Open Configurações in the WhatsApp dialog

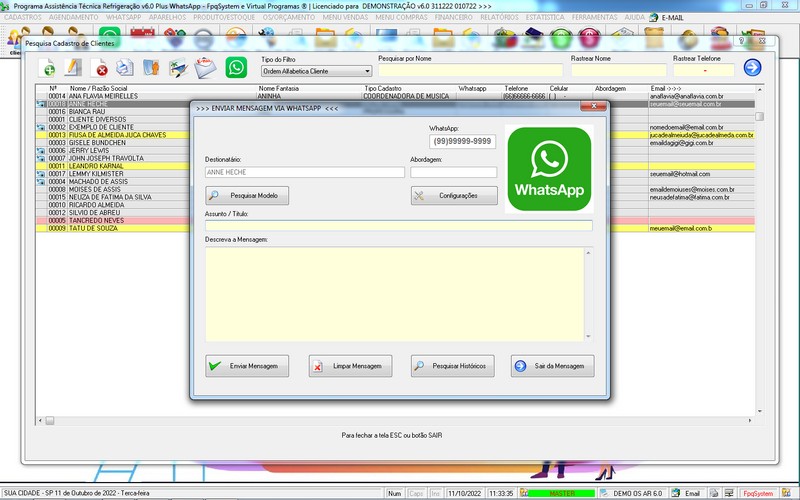[x=453, y=196]
